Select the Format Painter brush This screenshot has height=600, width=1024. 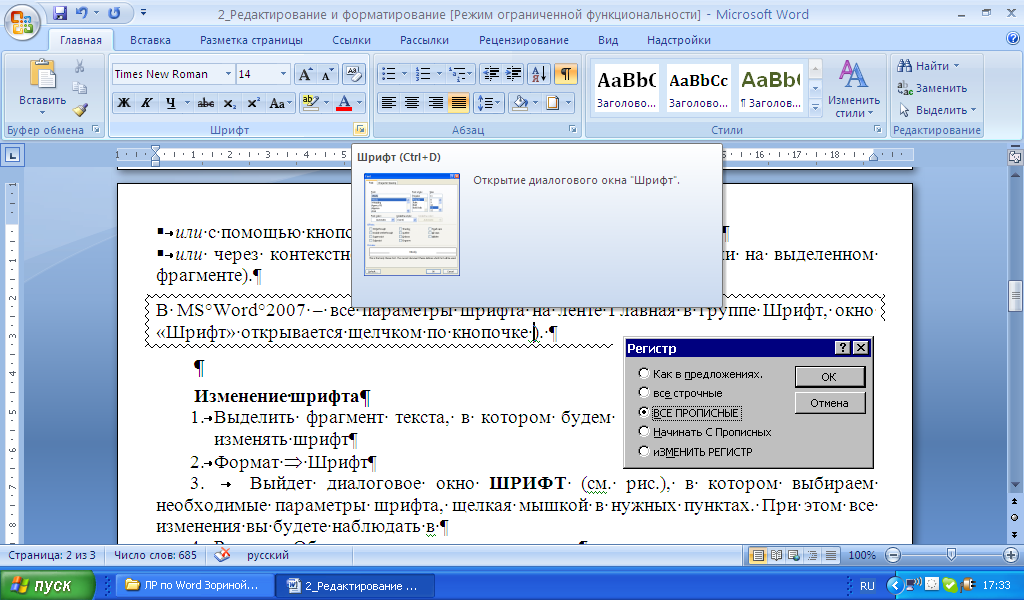coord(80,110)
